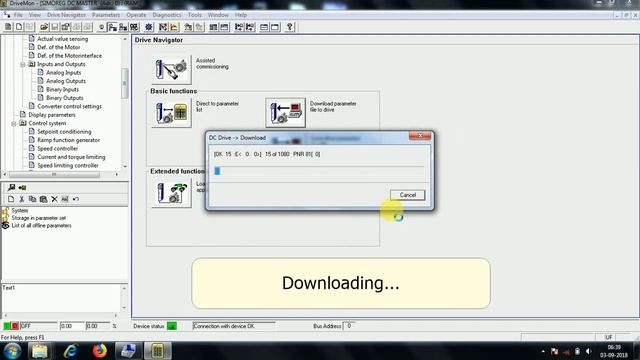Select System in lower list

click(20, 211)
